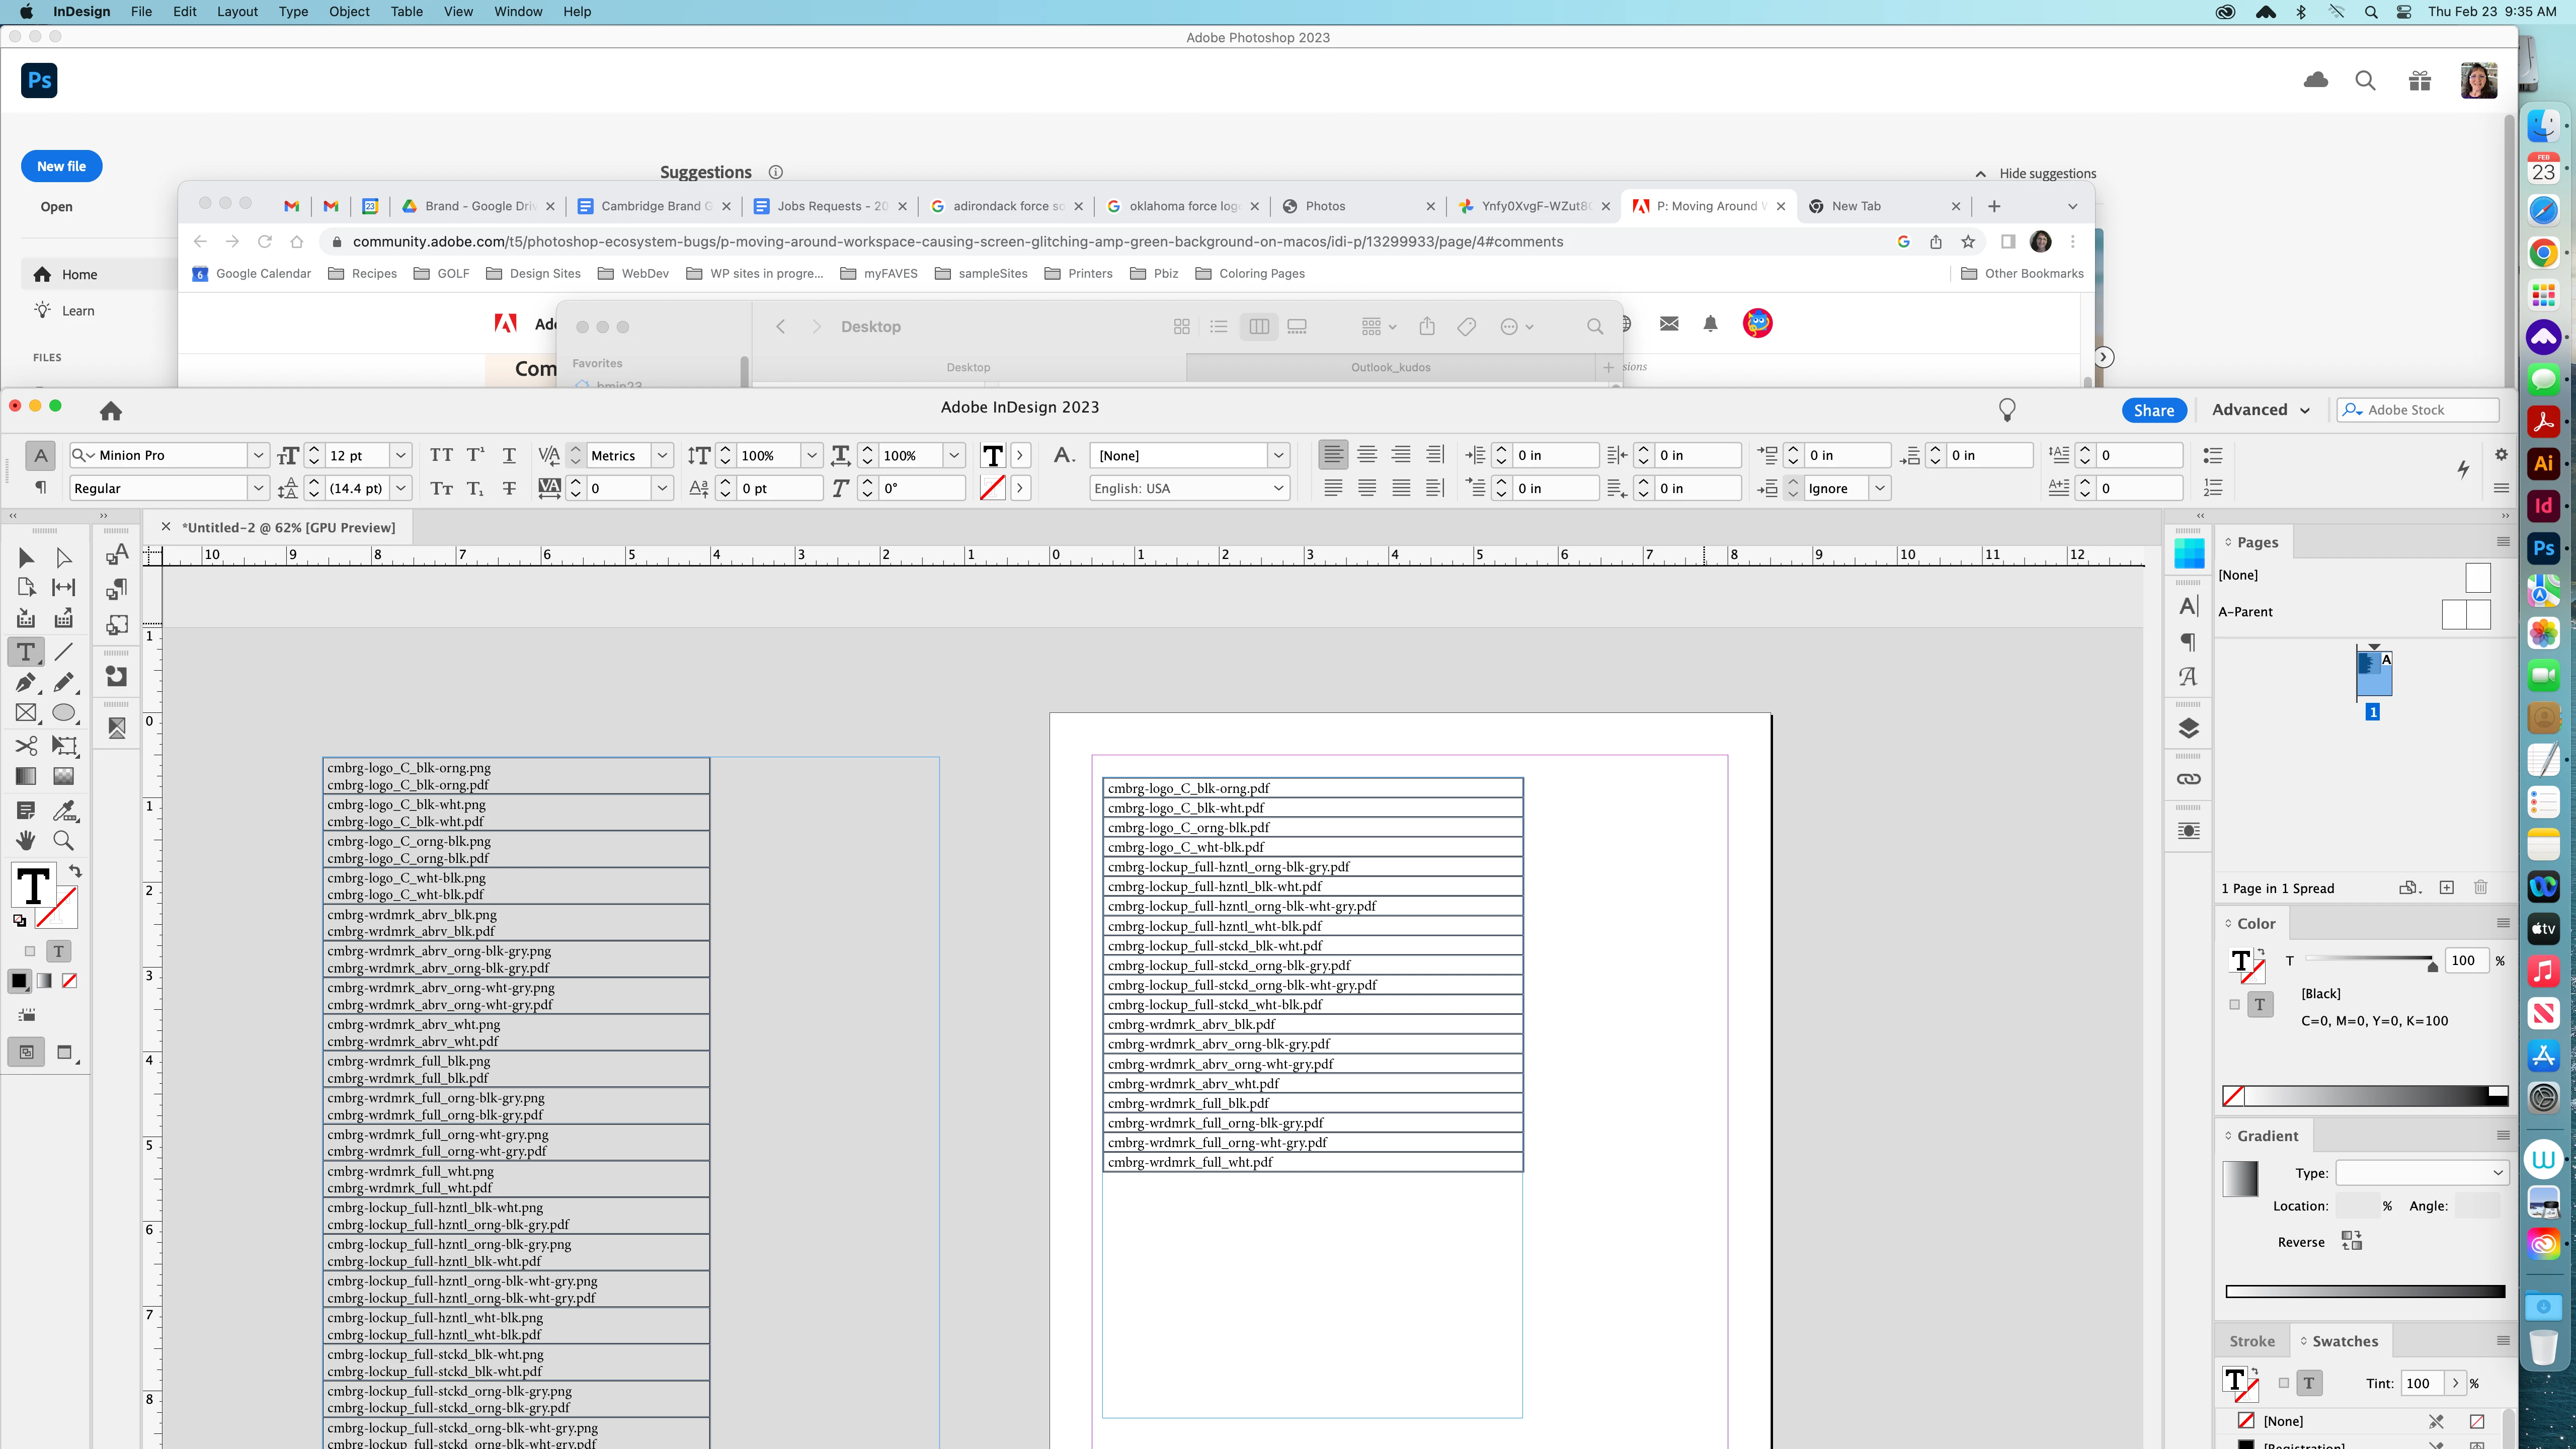
Task: Open the Links panel icon
Action: pos(2188,779)
